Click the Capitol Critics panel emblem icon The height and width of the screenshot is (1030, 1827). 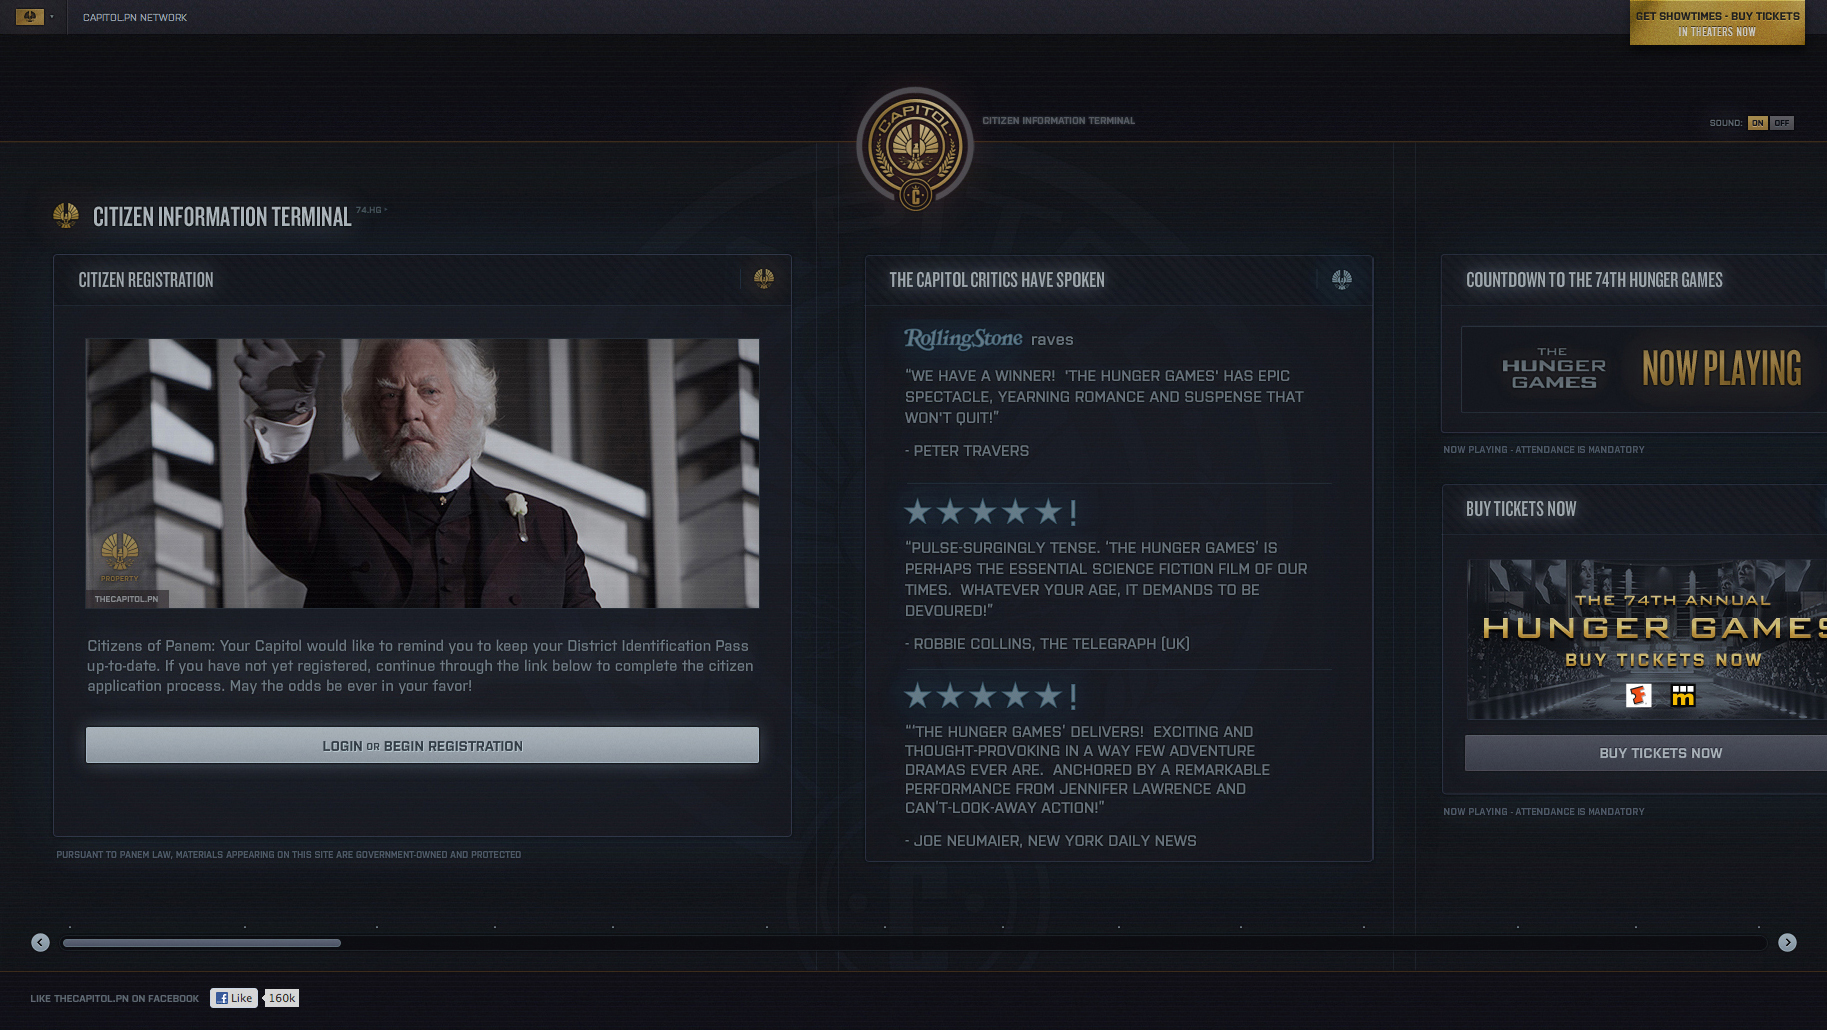coord(1342,279)
